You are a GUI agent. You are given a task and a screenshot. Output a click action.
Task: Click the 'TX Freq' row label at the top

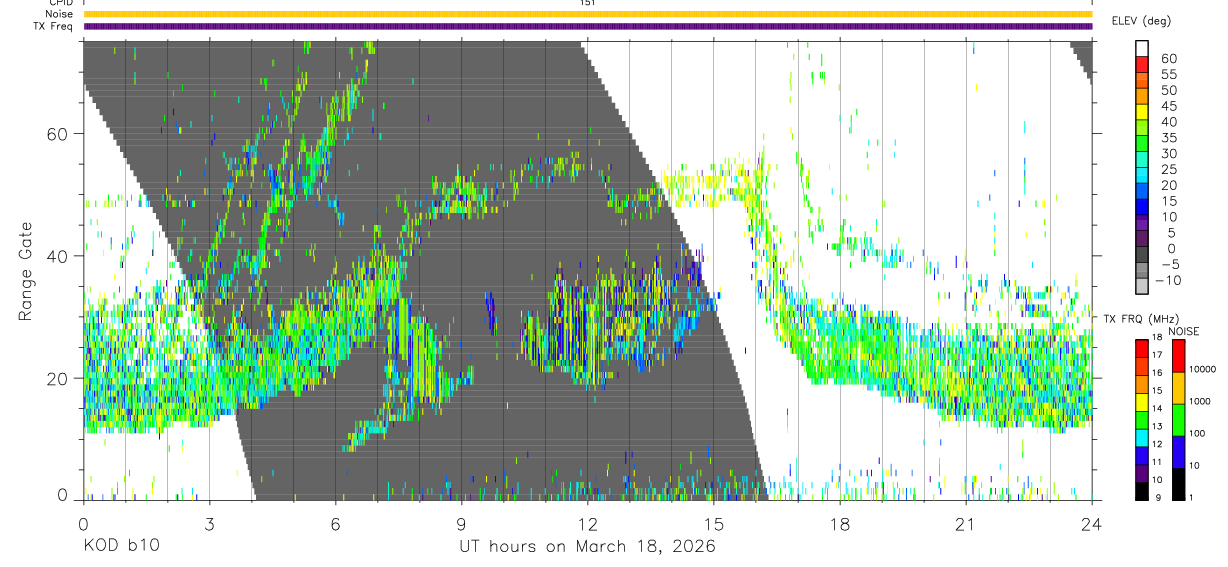click(54, 26)
